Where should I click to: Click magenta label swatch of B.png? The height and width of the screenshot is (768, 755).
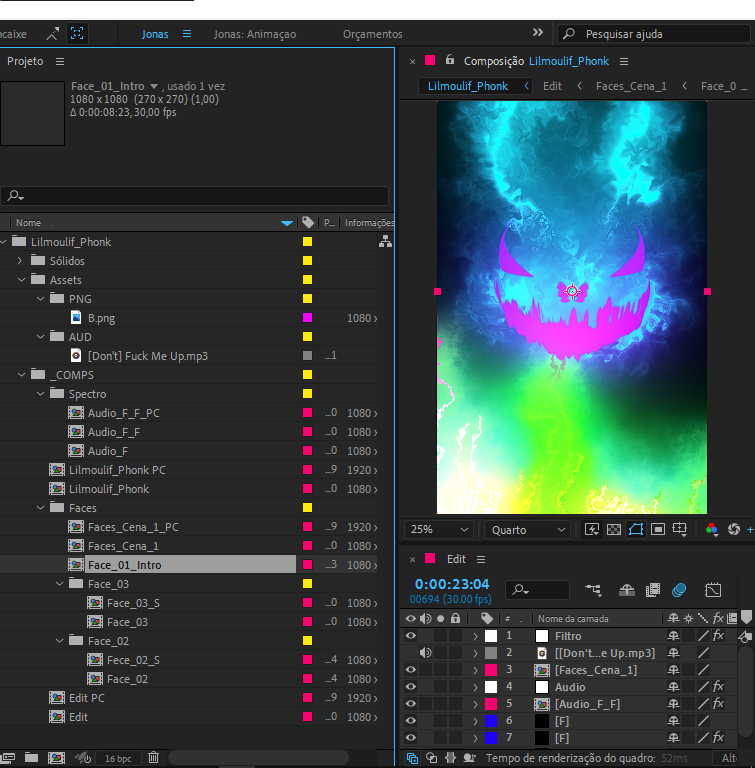point(308,317)
